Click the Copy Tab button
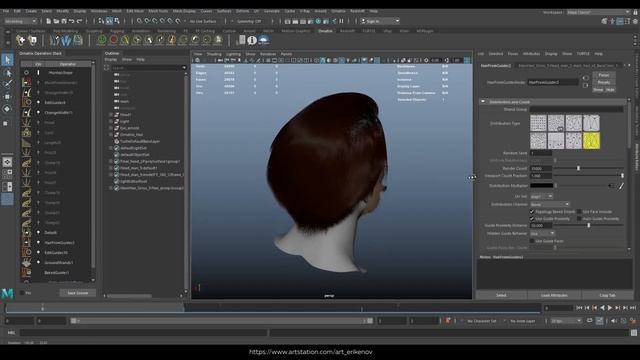The height and width of the screenshot is (360, 640). pyautogui.click(x=607, y=295)
